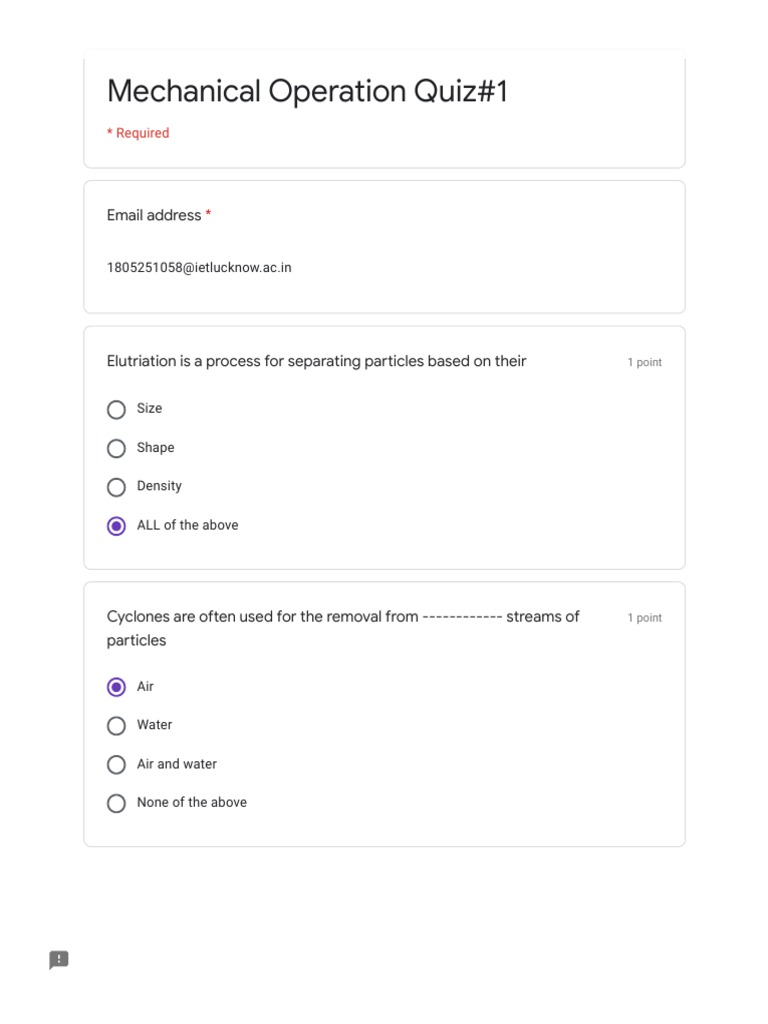Click the report a problem icon
768x1024 pixels.
[59, 960]
